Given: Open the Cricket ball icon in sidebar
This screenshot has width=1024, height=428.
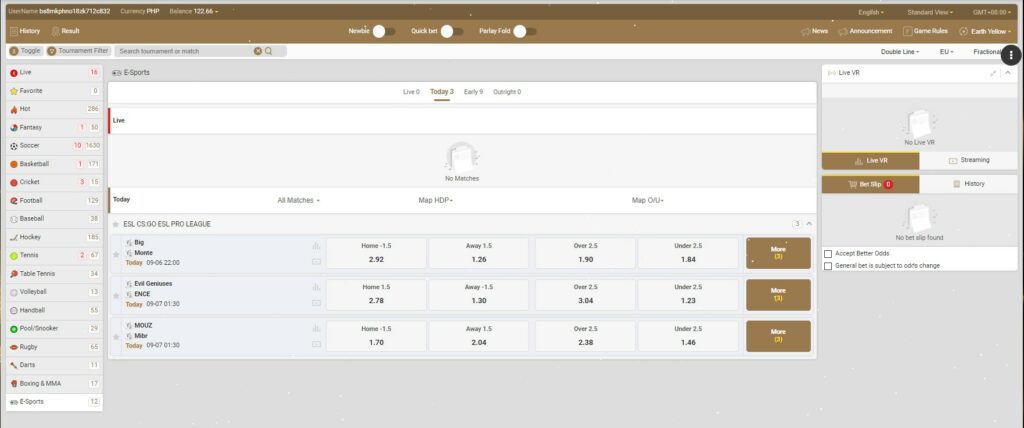Looking at the screenshot, I should (x=14, y=182).
